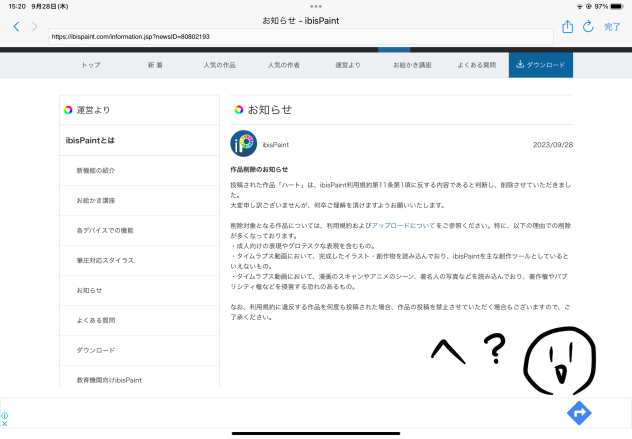Click the お知らせ section heading
The width and height of the screenshot is (632, 439).
click(x=270, y=110)
